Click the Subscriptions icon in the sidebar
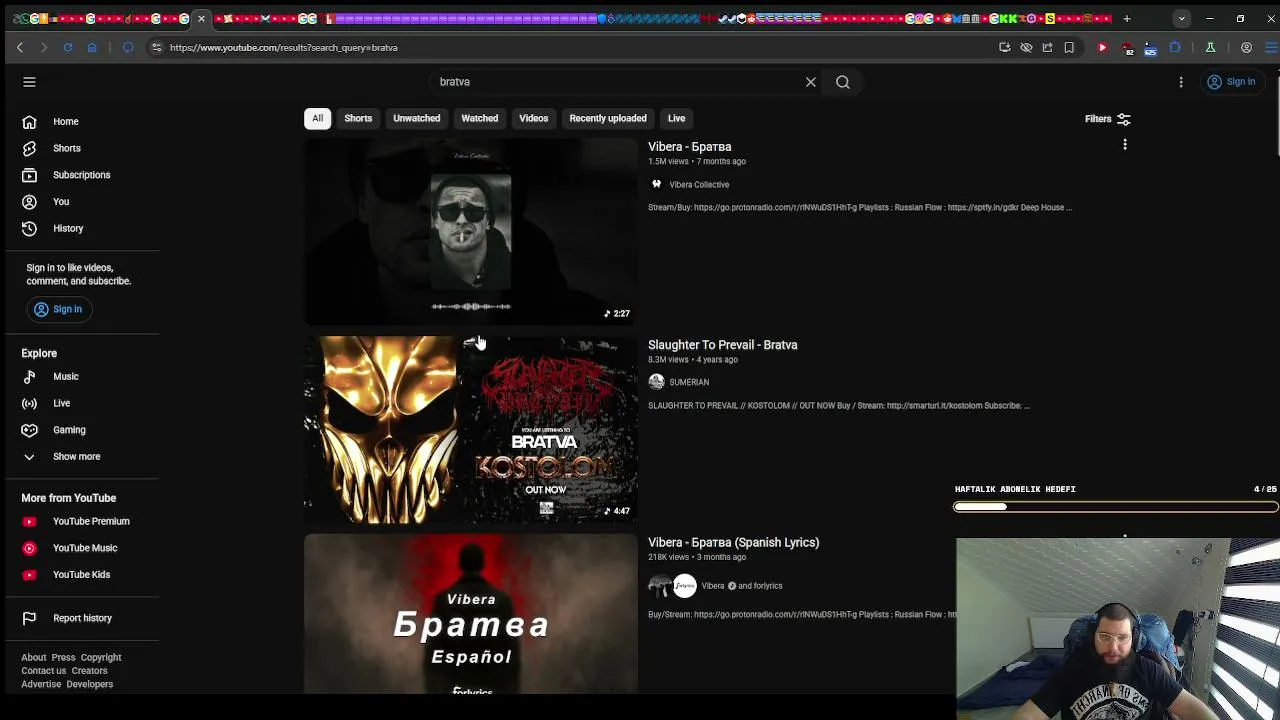1280x720 pixels. 29,175
